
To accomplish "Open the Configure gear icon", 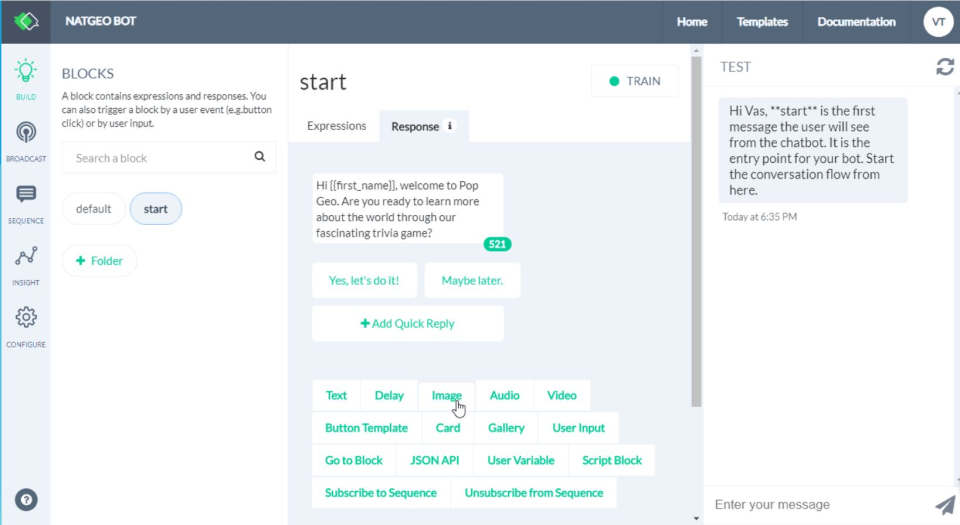I will pos(26,324).
